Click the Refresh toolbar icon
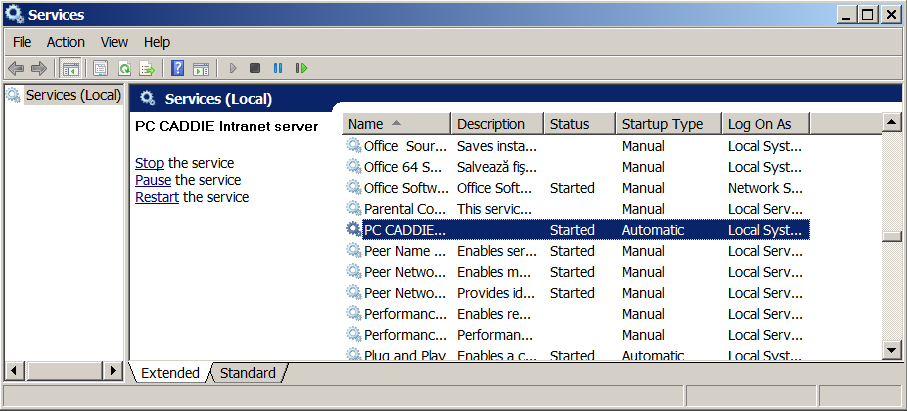Screen dimensions: 907x411 [x=124, y=68]
